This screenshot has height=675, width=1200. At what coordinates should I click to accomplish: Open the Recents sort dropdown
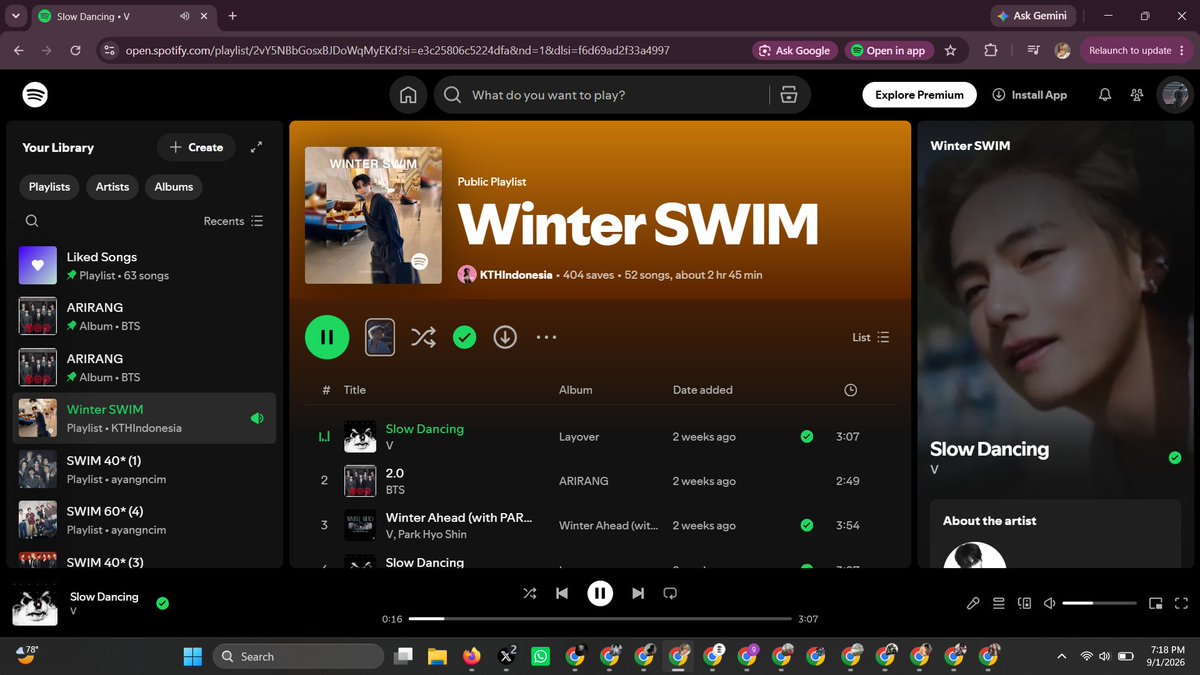pyautogui.click(x=234, y=221)
